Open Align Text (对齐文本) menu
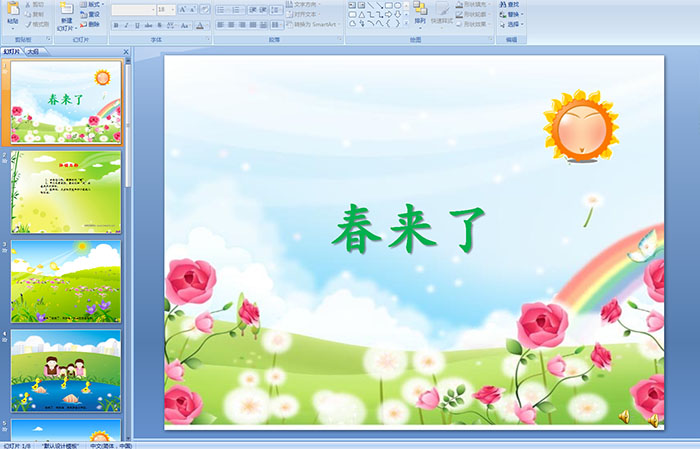 tap(303, 14)
